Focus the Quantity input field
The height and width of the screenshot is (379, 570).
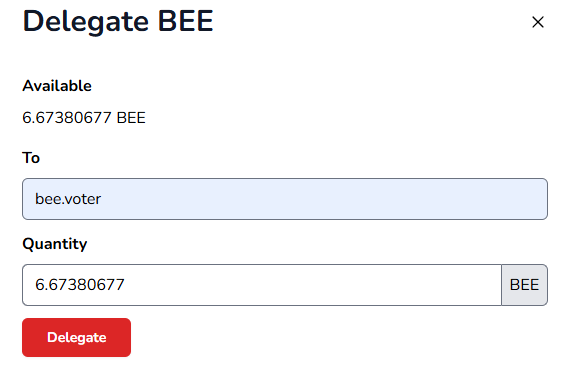262,285
